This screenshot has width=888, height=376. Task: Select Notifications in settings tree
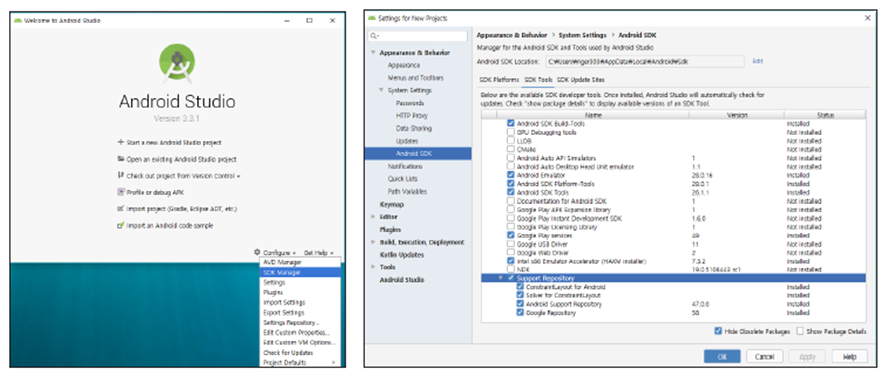click(x=405, y=166)
